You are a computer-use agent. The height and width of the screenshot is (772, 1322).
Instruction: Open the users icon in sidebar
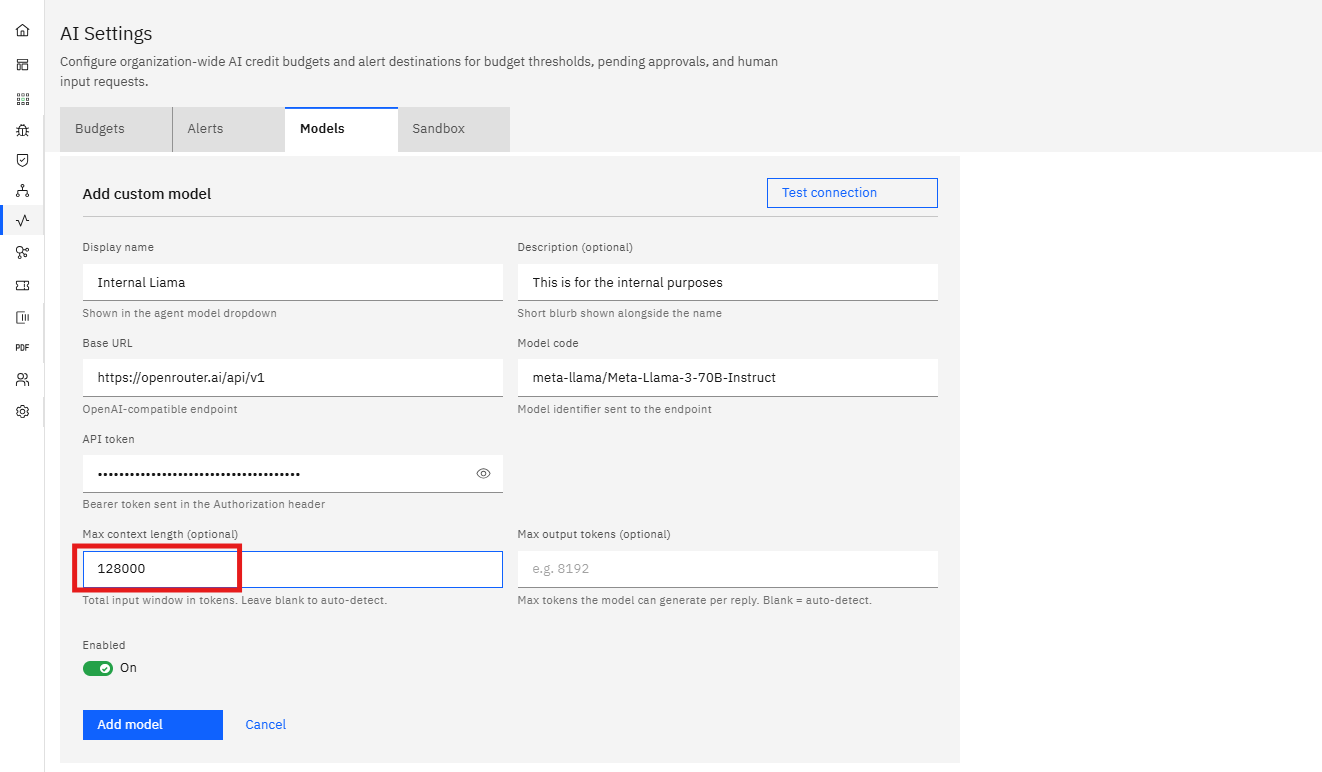22,380
